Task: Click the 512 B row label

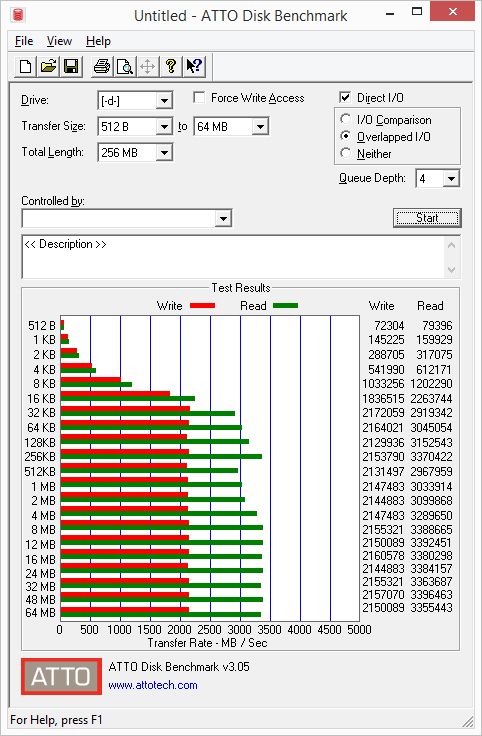Action: (42, 326)
